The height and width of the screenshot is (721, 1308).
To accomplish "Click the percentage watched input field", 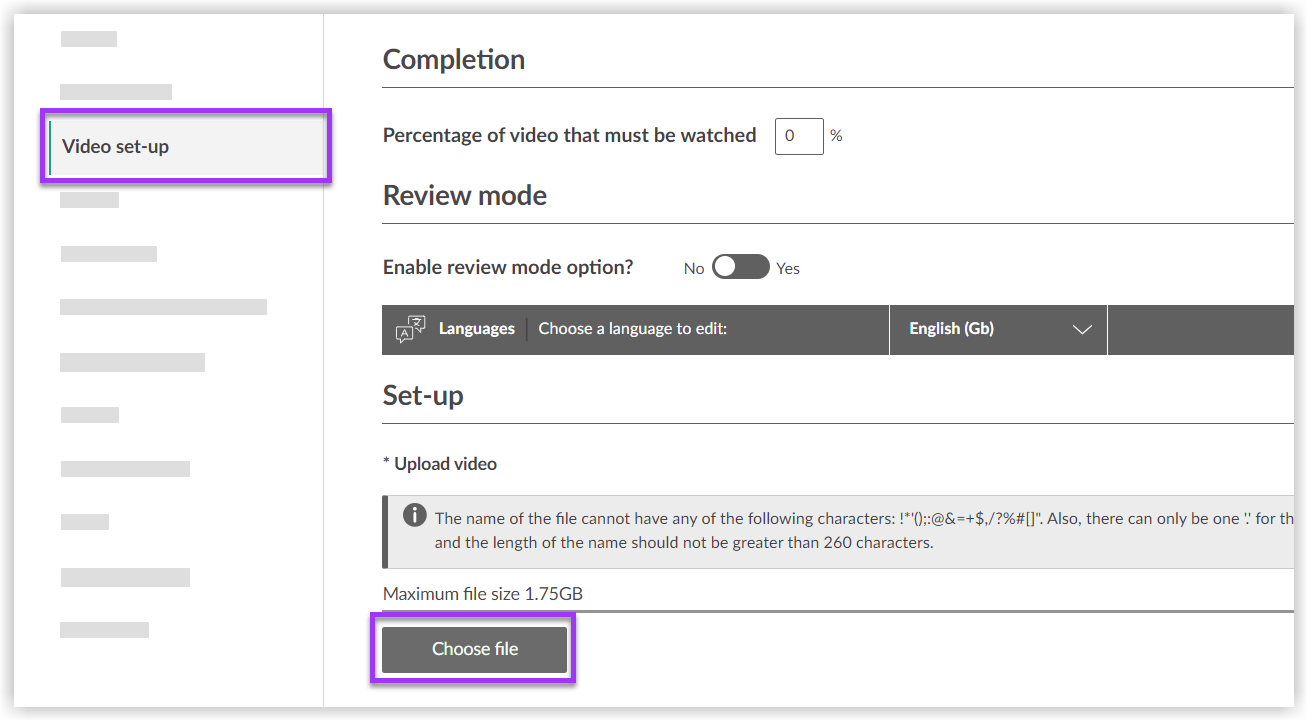I will point(798,136).
